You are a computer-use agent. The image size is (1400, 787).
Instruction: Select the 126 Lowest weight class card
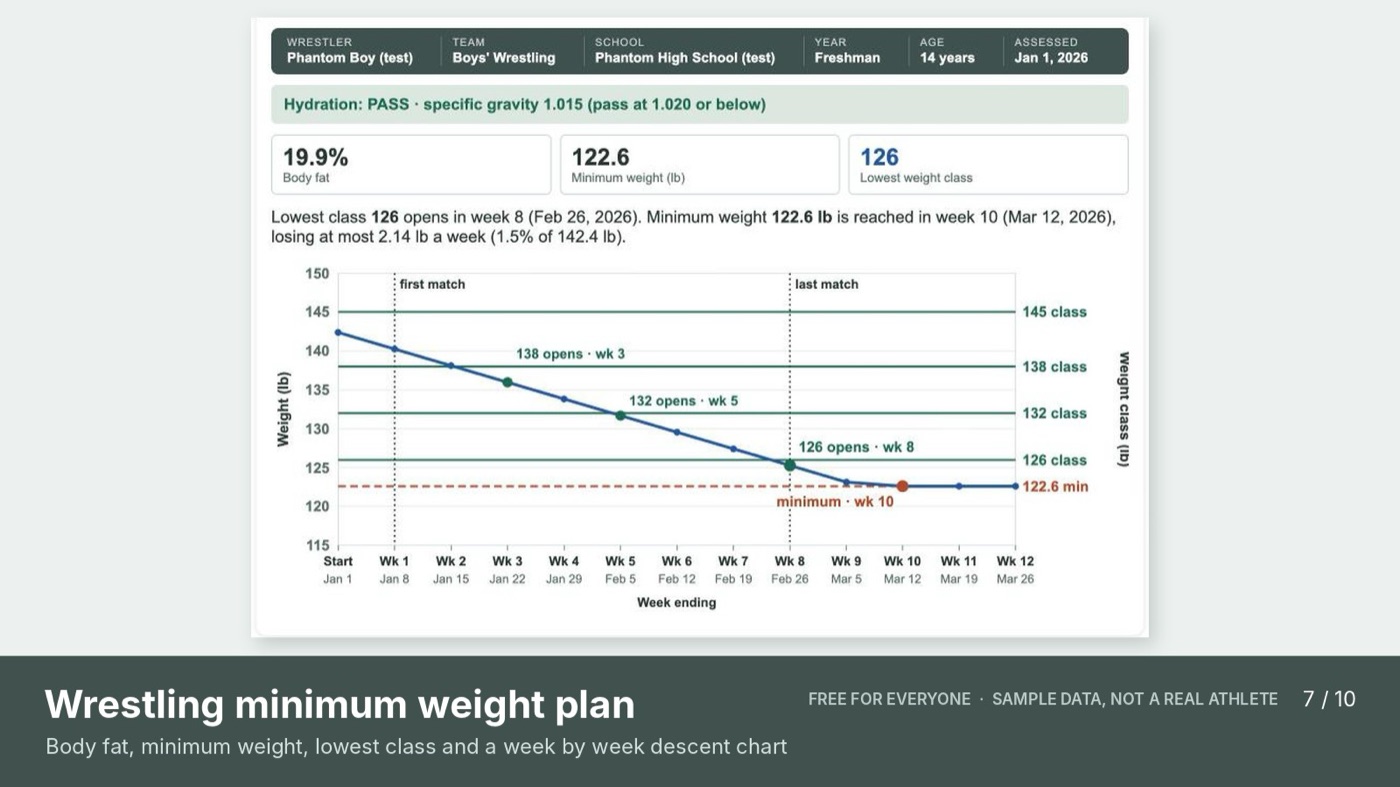tap(988, 165)
